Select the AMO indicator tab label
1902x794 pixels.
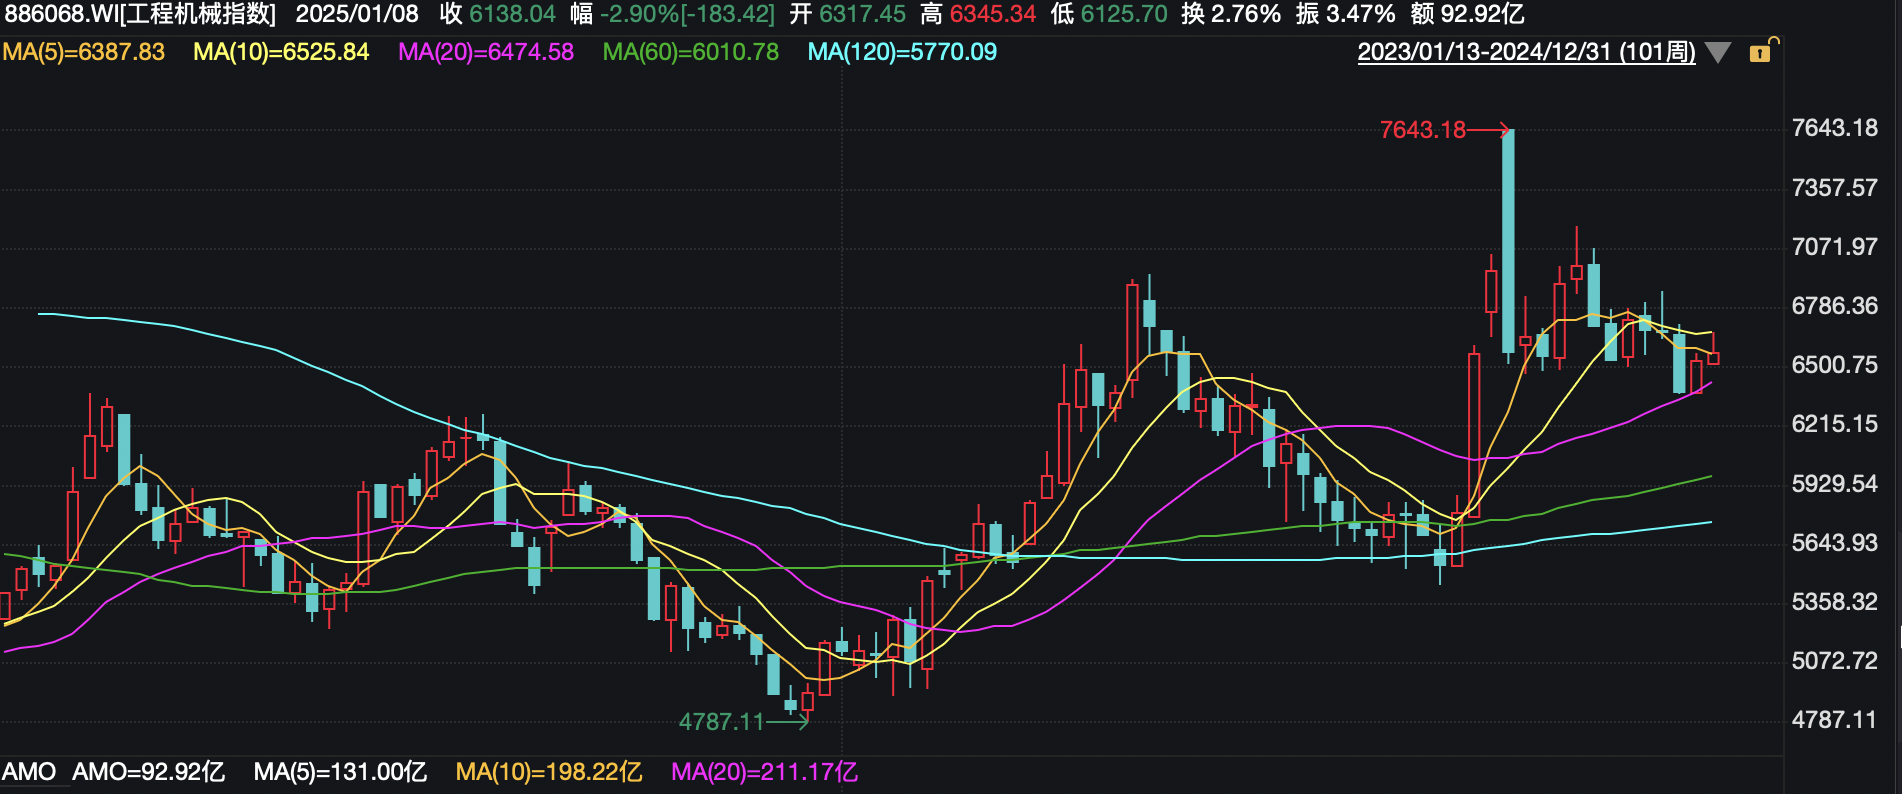pos(29,772)
